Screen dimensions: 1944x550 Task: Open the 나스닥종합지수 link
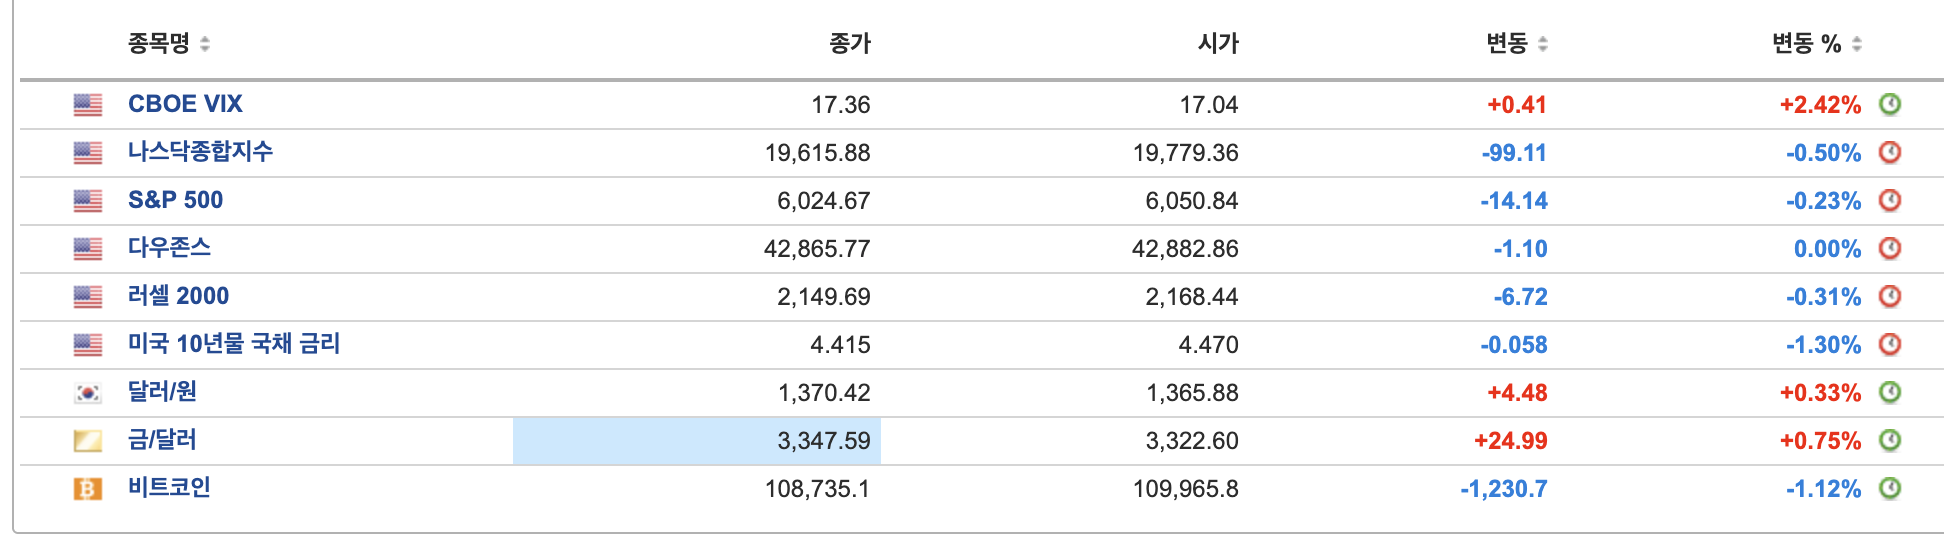(200, 152)
